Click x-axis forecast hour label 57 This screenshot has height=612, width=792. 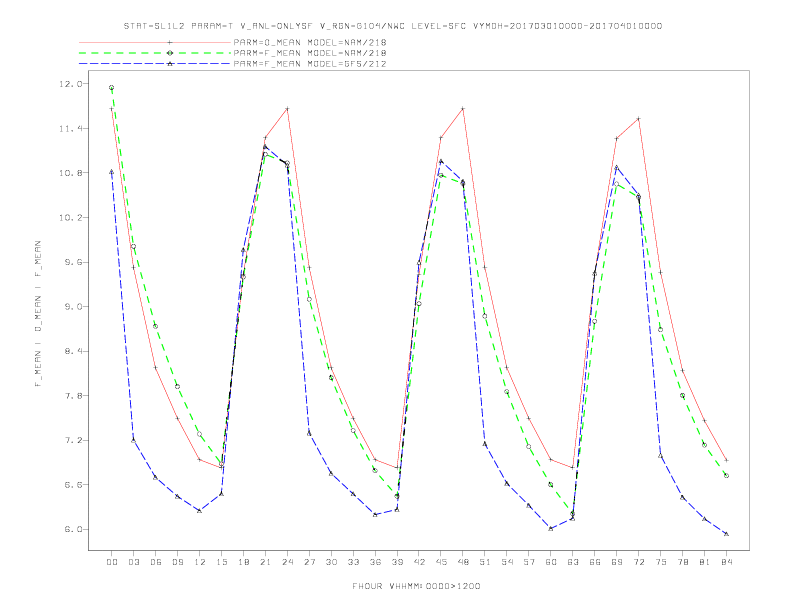tap(529, 562)
